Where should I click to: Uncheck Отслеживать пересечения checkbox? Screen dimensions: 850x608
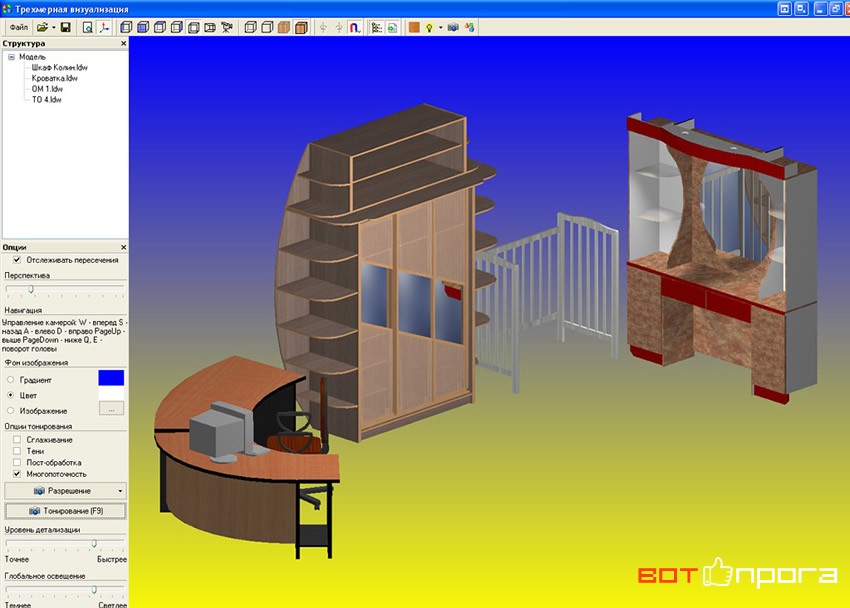[x=17, y=260]
